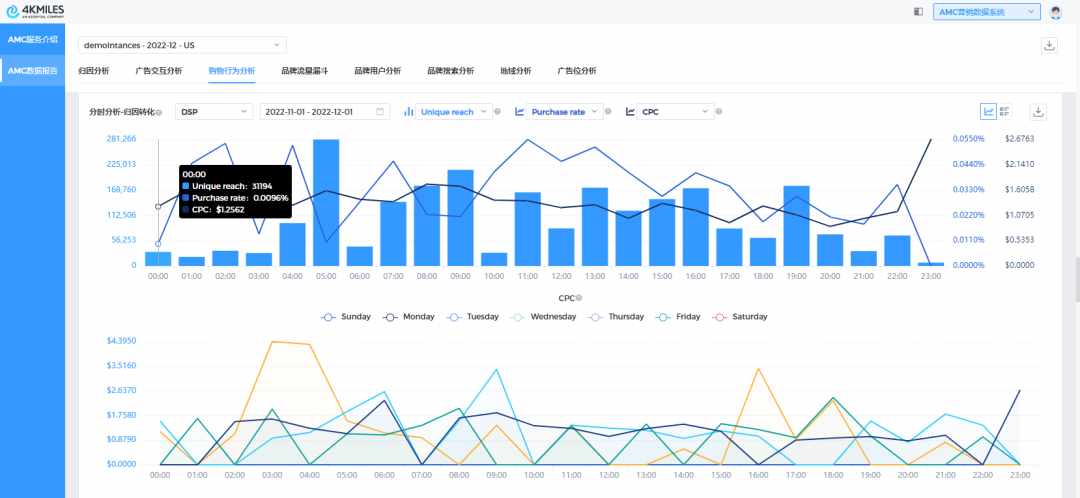
Task: Expand the demoIntances - 2022-12 - US selector
Action: pos(183,45)
